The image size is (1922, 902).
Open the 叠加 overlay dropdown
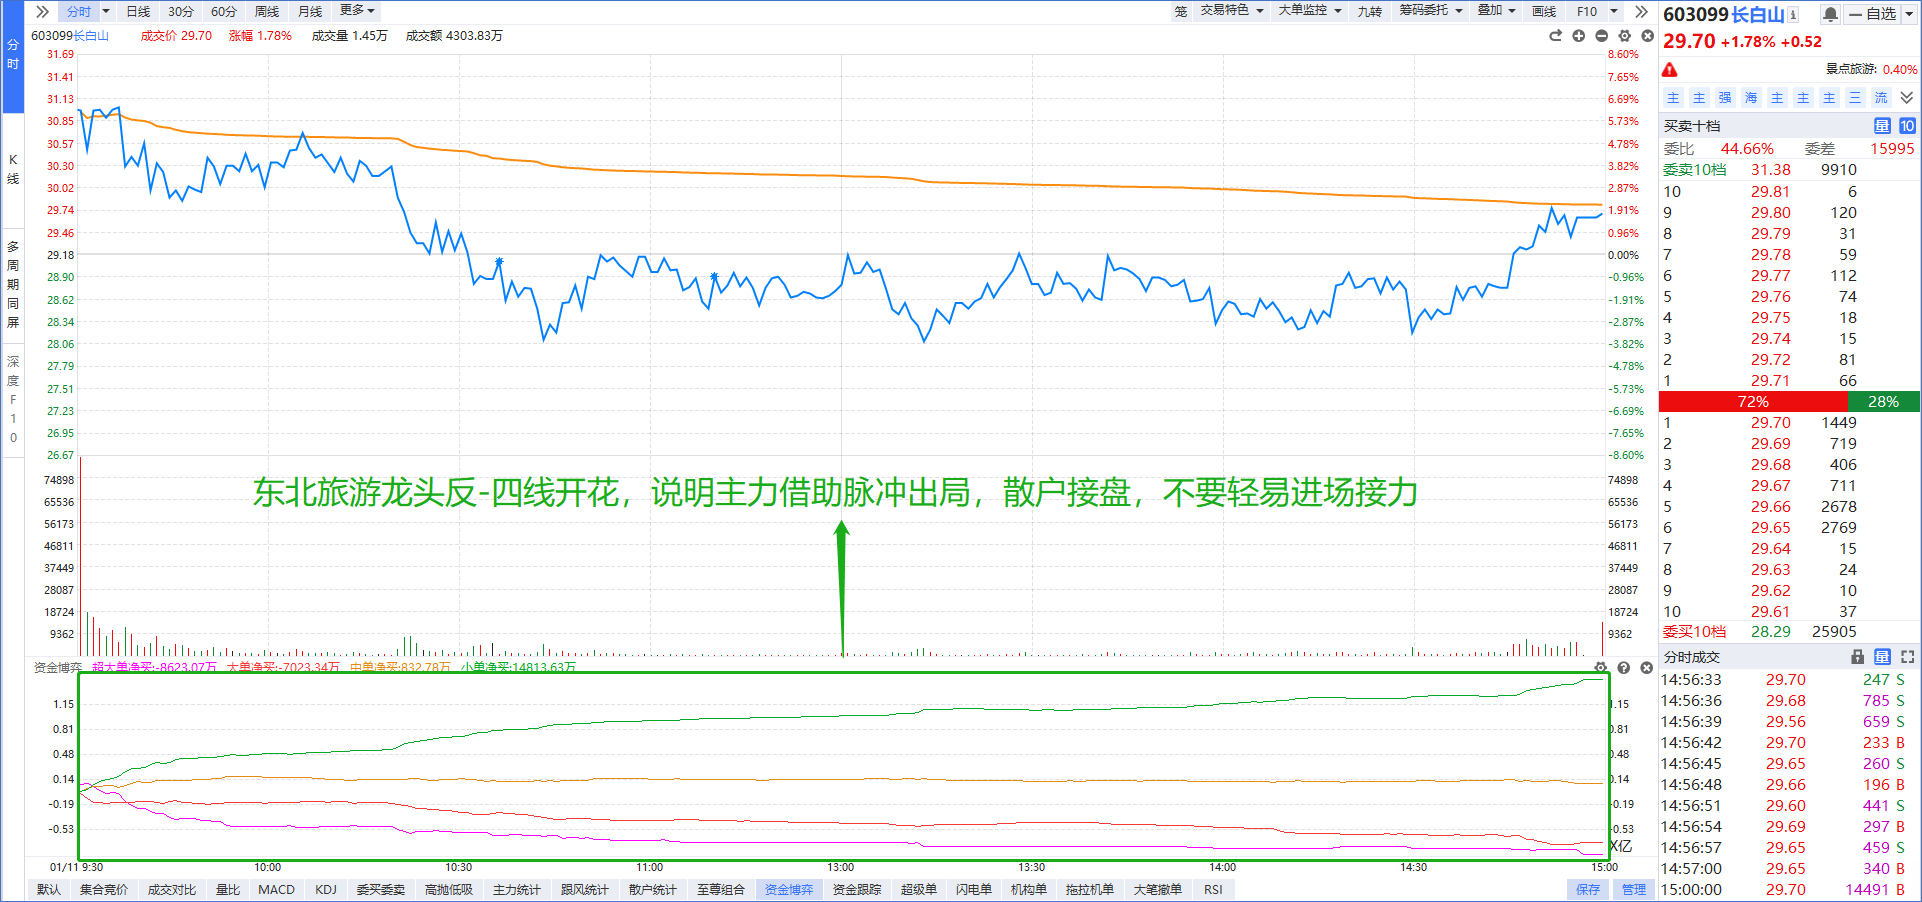click(x=1497, y=11)
